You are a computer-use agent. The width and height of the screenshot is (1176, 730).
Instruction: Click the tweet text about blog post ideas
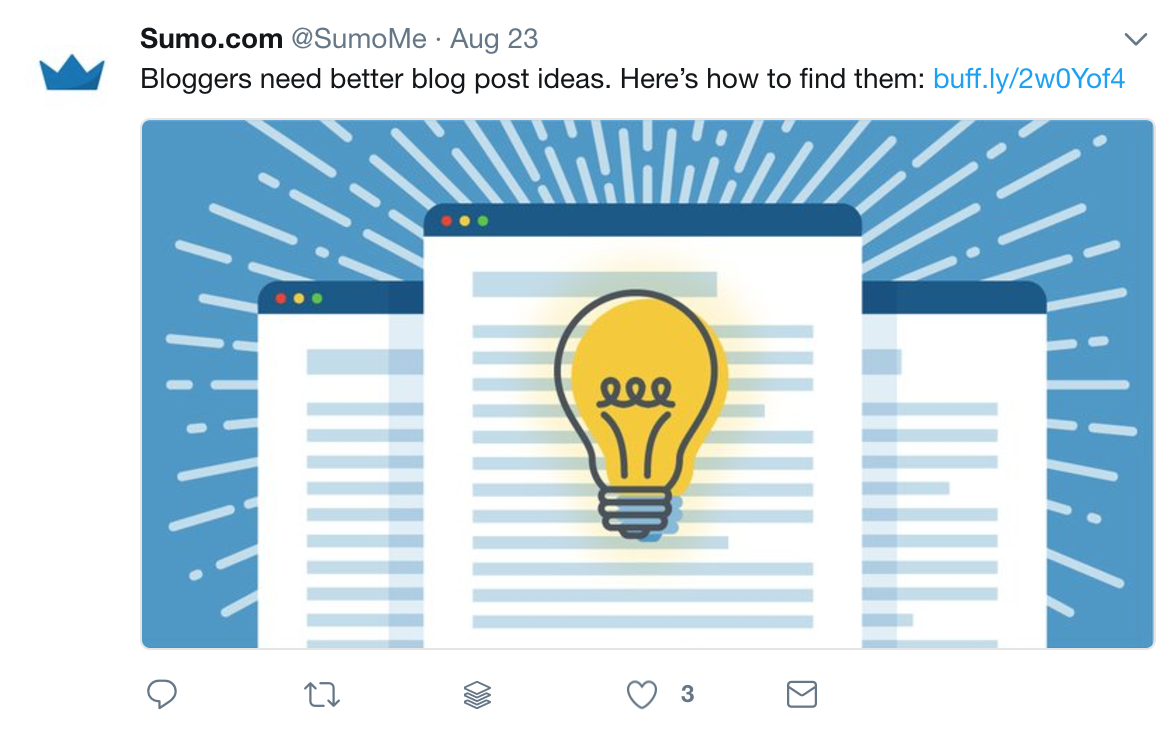(532, 79)
